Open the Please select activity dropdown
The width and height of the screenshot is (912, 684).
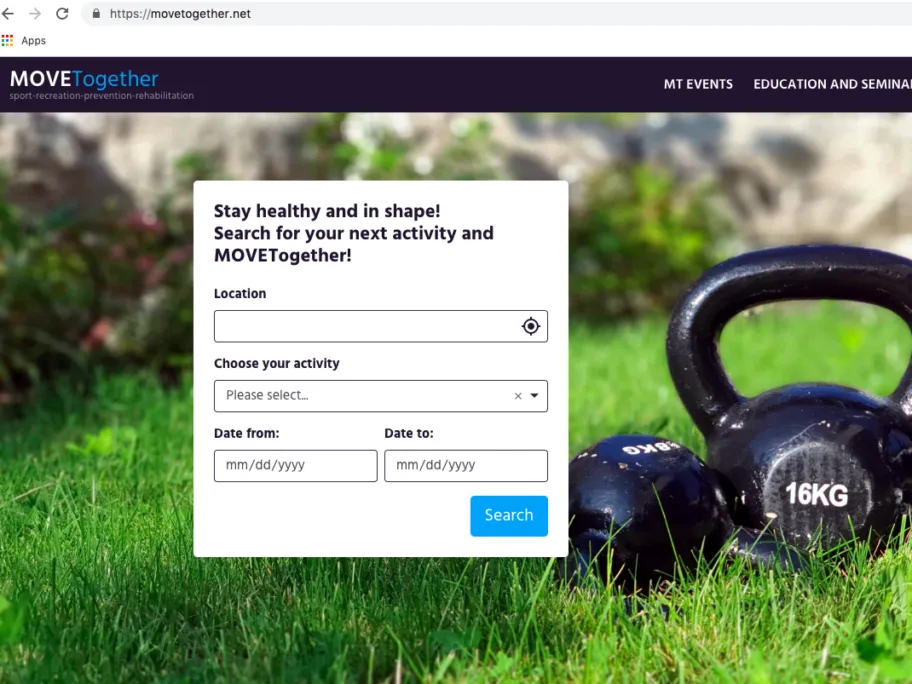pyautogui.click(x=380, y=396)
